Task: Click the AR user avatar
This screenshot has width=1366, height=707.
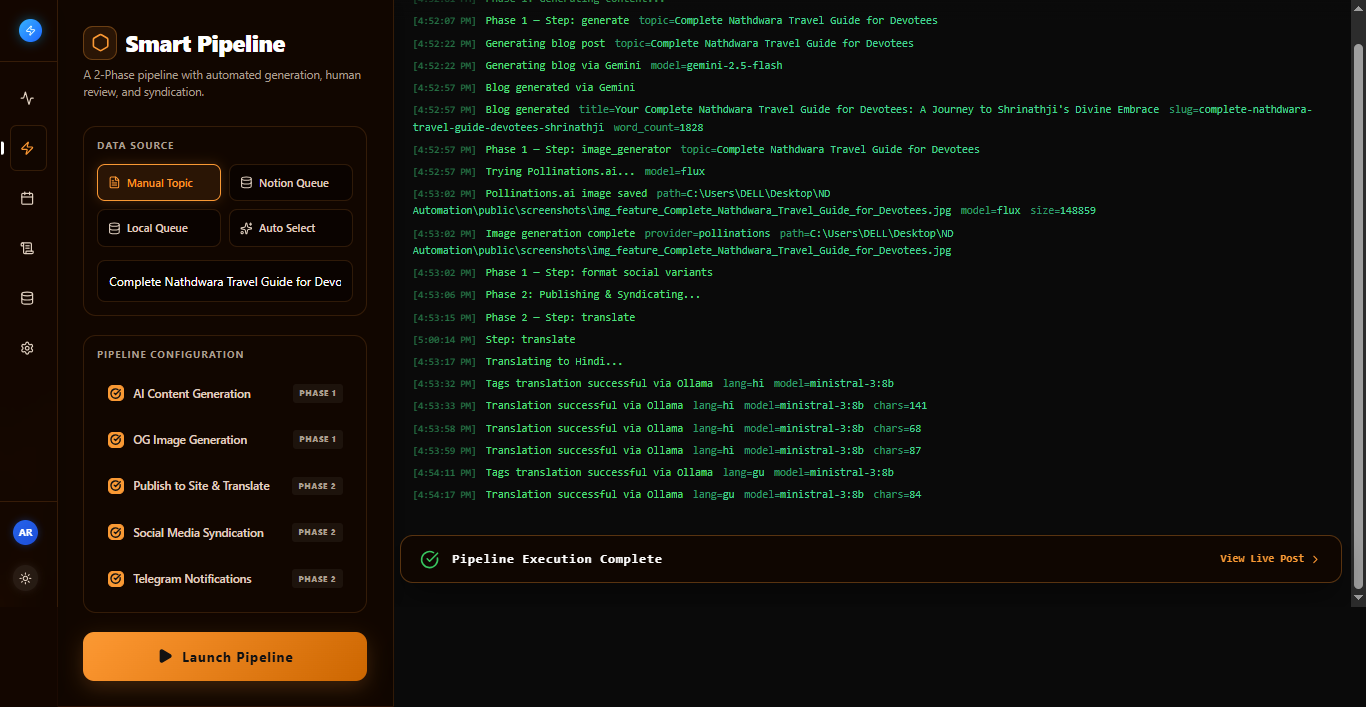Action: tap(26, 533)
